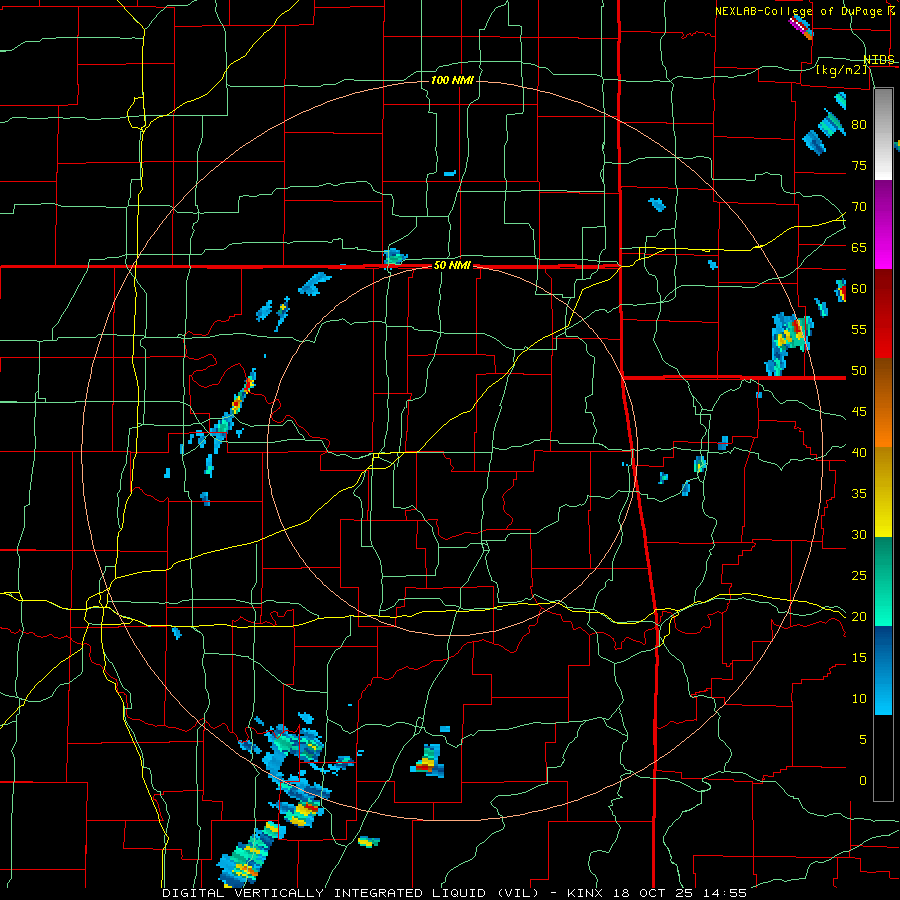Click the scale value 50
Viewport: 900px width, 900px height.
859,371
